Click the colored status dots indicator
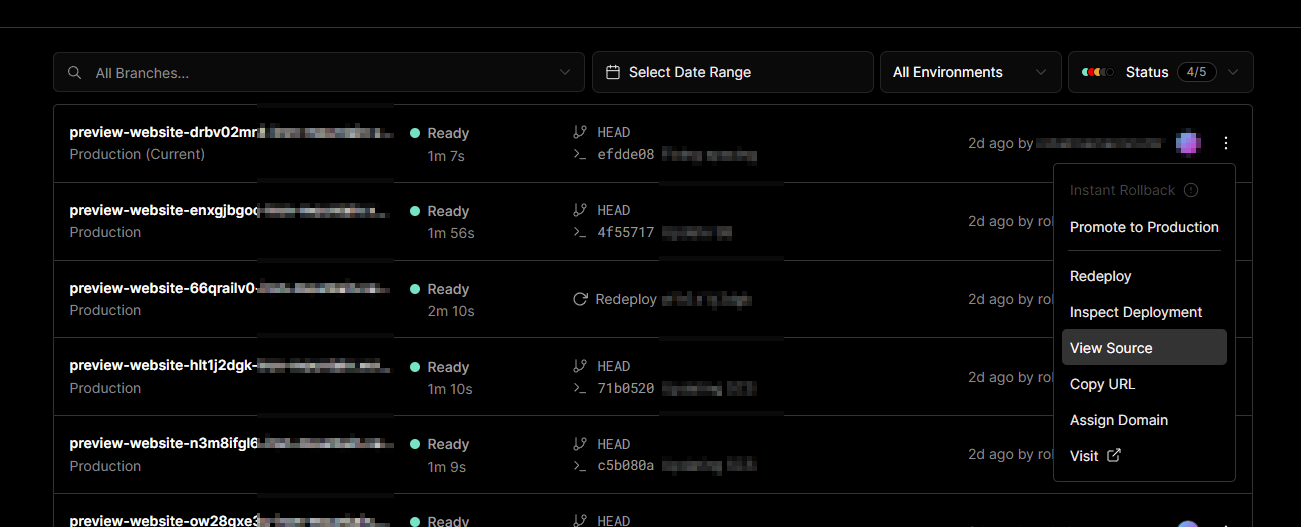Viewport: 1301px width, 527px height. 1098,72
